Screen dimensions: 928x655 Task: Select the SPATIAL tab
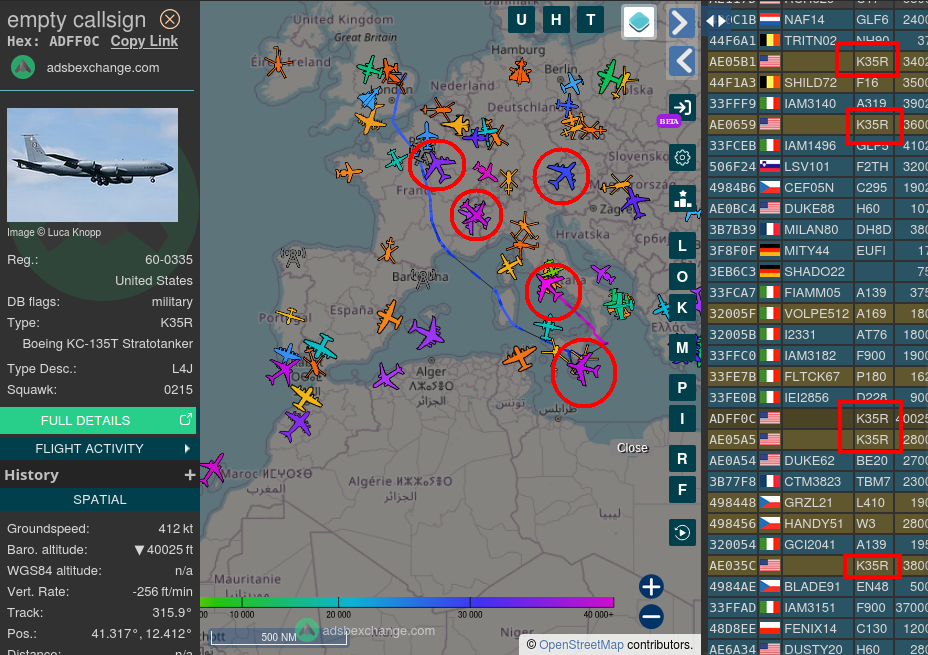(99, 499)
